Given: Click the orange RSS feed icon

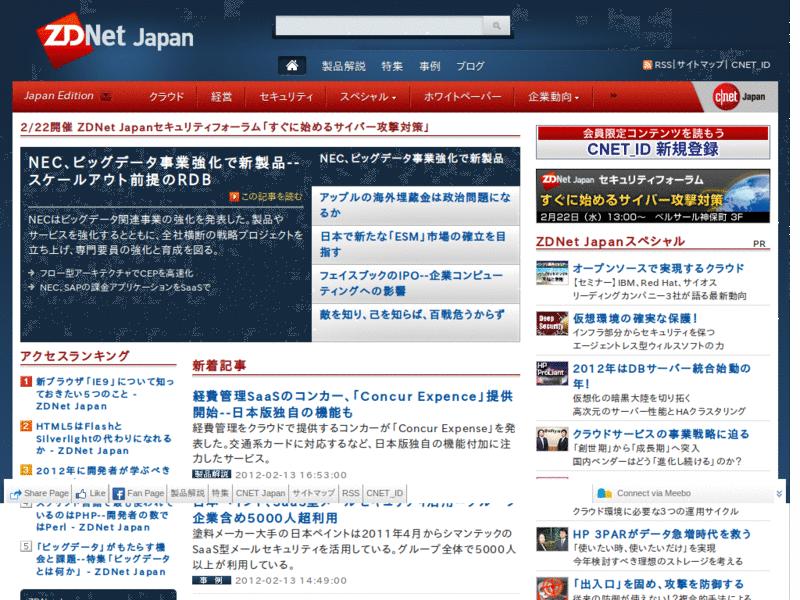Looking at the screenshot, I should tap(647, 65).
